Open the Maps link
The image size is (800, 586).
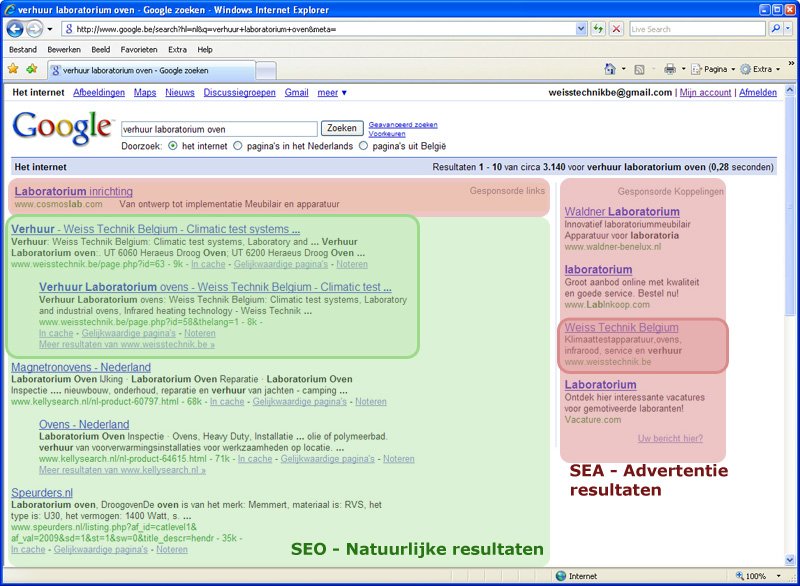145,92
